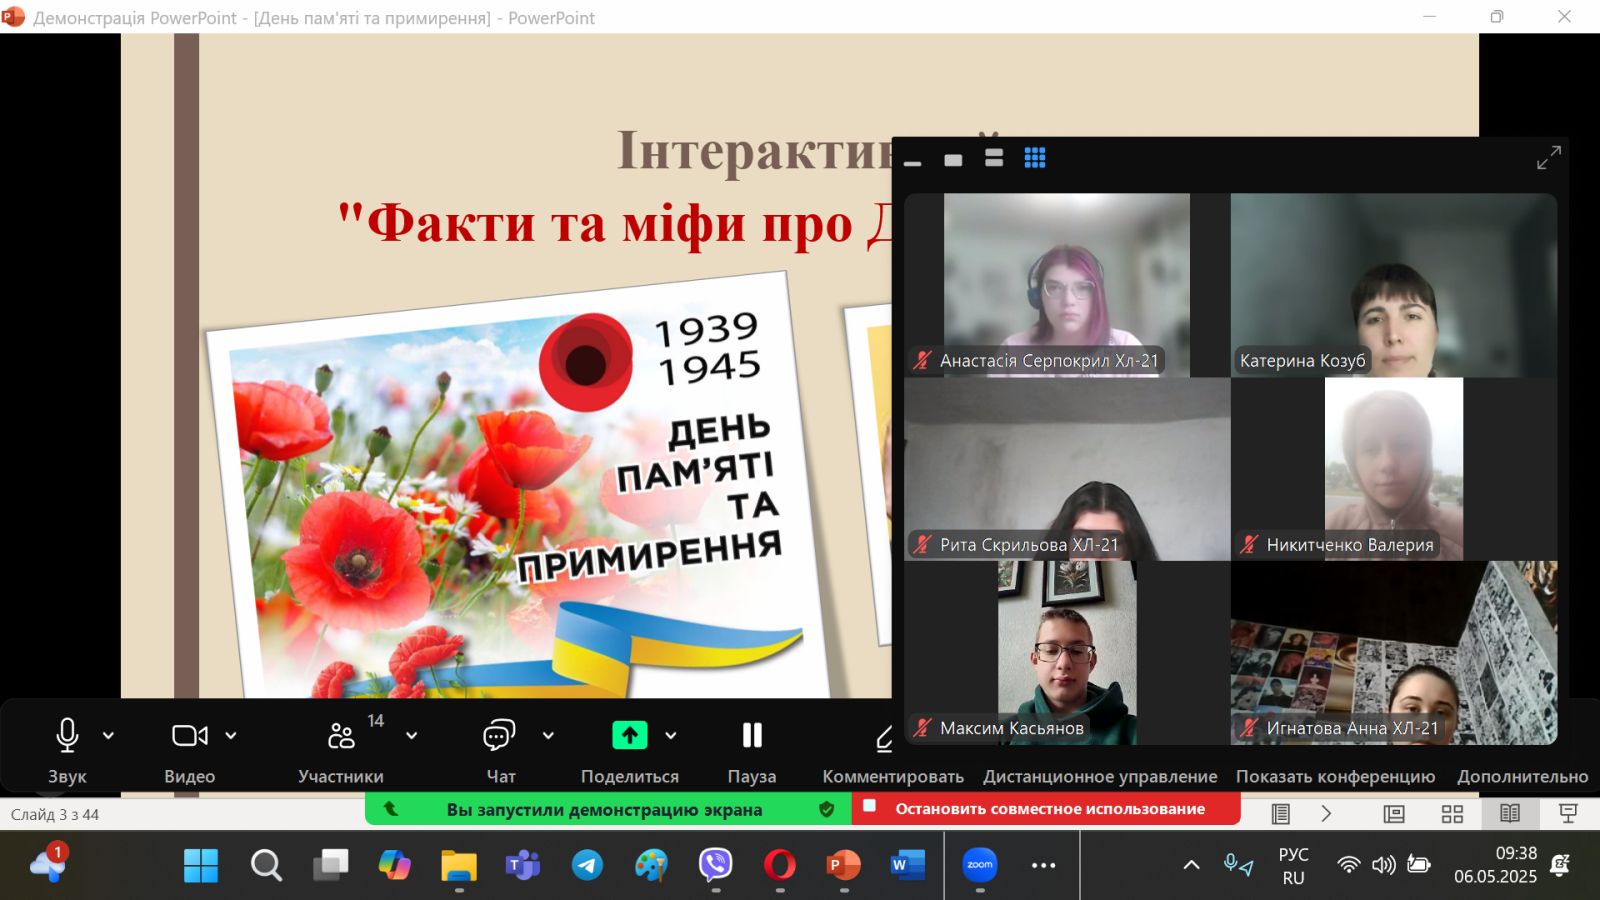Screen dimensions: 1600x900
Task: Click the green Поделиться share icon
Action: click(x=630, y=736)
